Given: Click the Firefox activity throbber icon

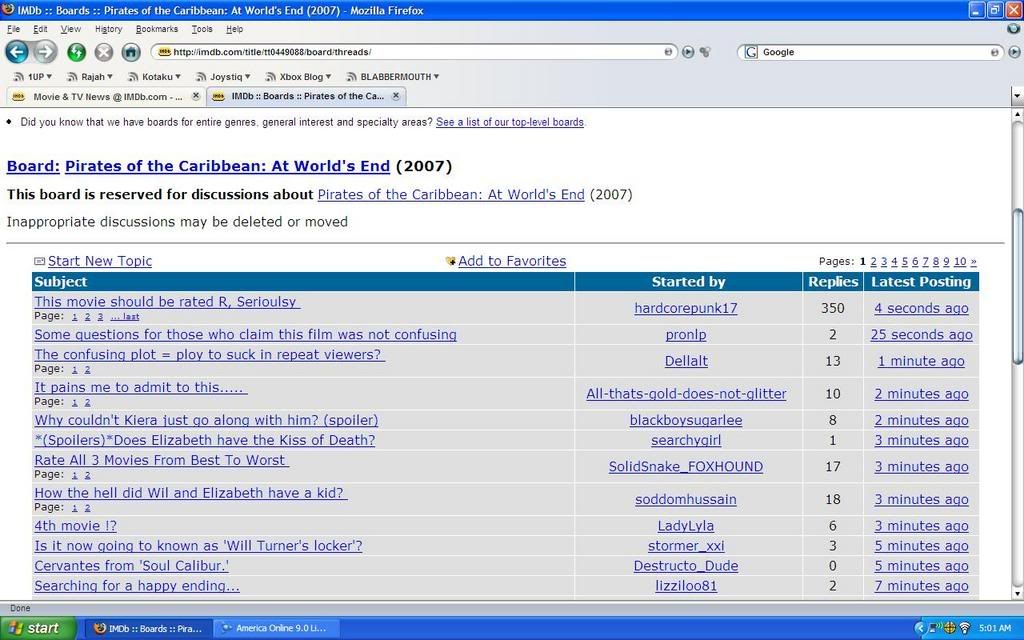Looking at the screenshot, I should pos(1014,29).
